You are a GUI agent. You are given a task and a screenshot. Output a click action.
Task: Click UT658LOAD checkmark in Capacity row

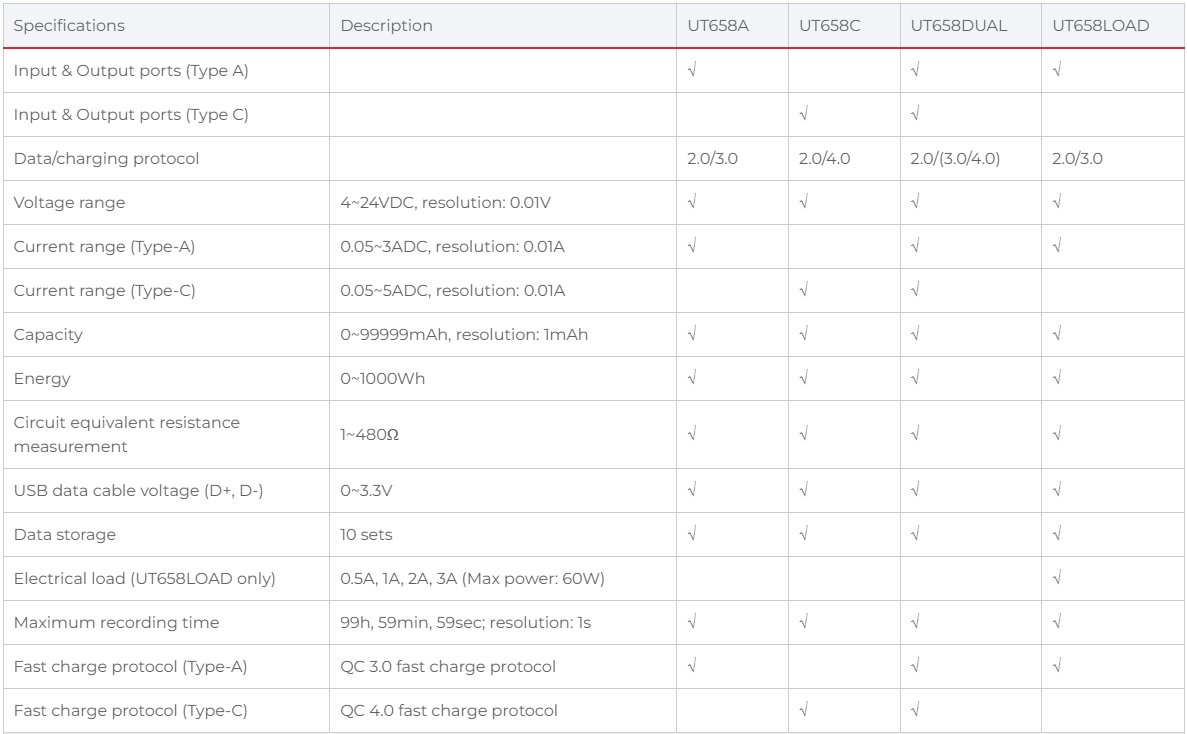1057,335
